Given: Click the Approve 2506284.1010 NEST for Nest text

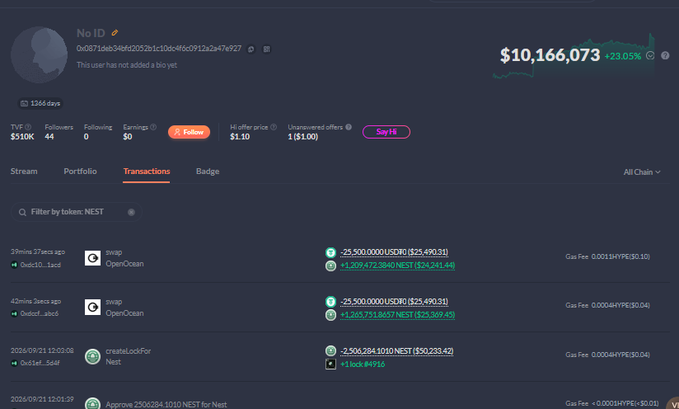Looking at the screenshot, I should [166, 405].
